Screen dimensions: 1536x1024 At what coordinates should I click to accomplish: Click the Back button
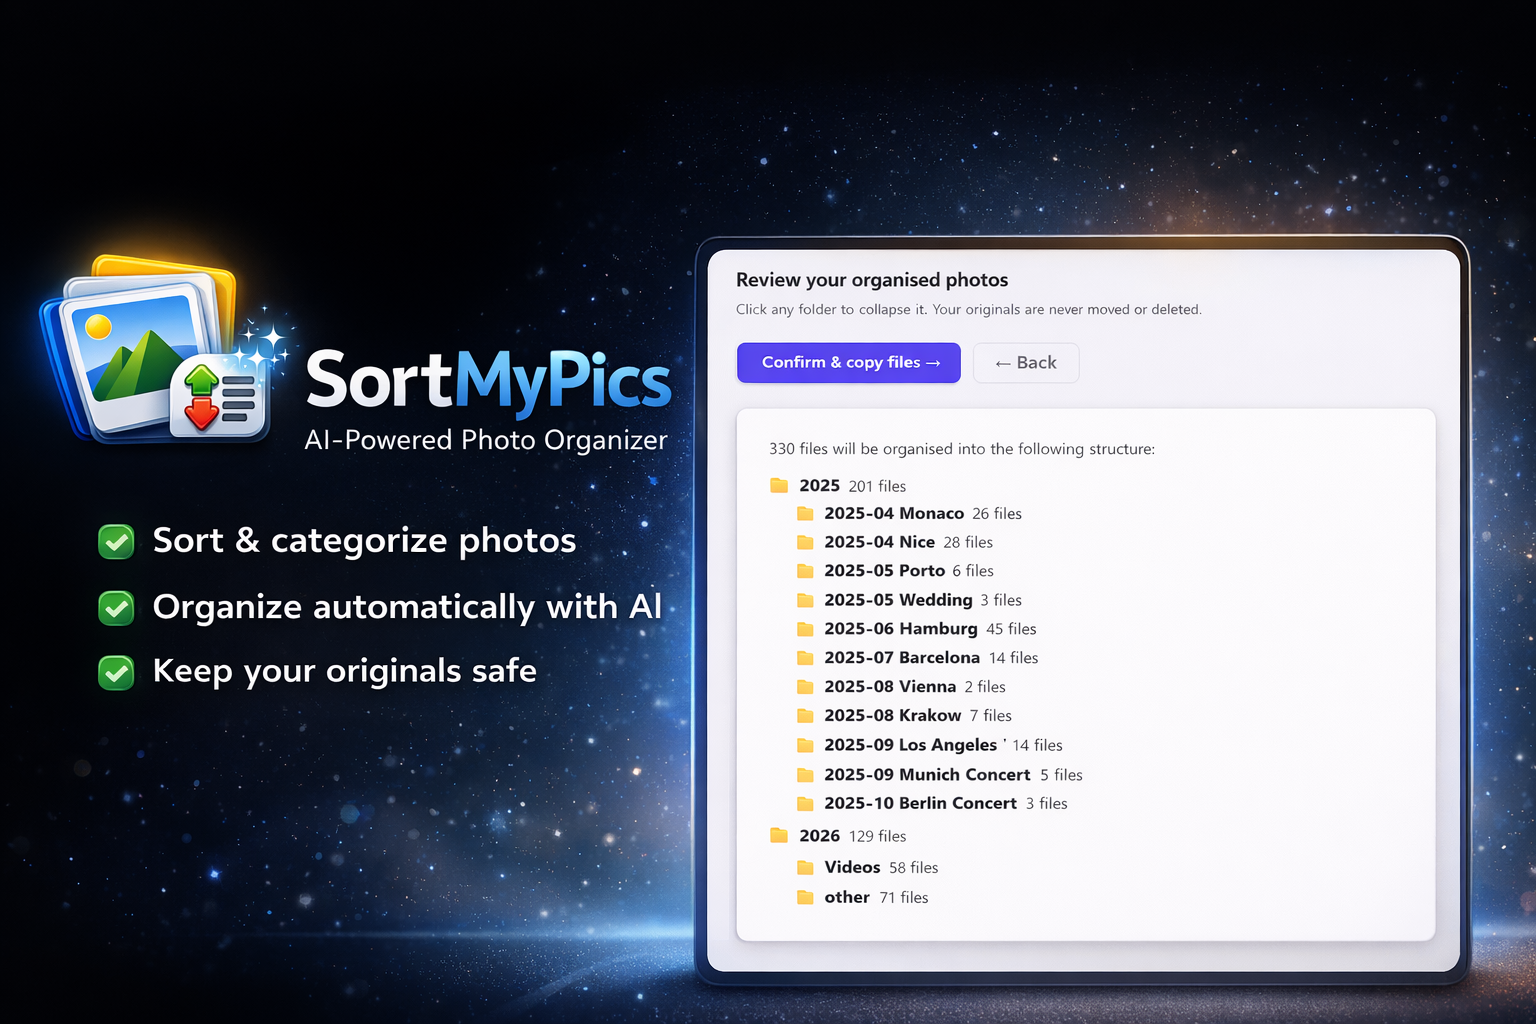click(x=1025, y=362)
